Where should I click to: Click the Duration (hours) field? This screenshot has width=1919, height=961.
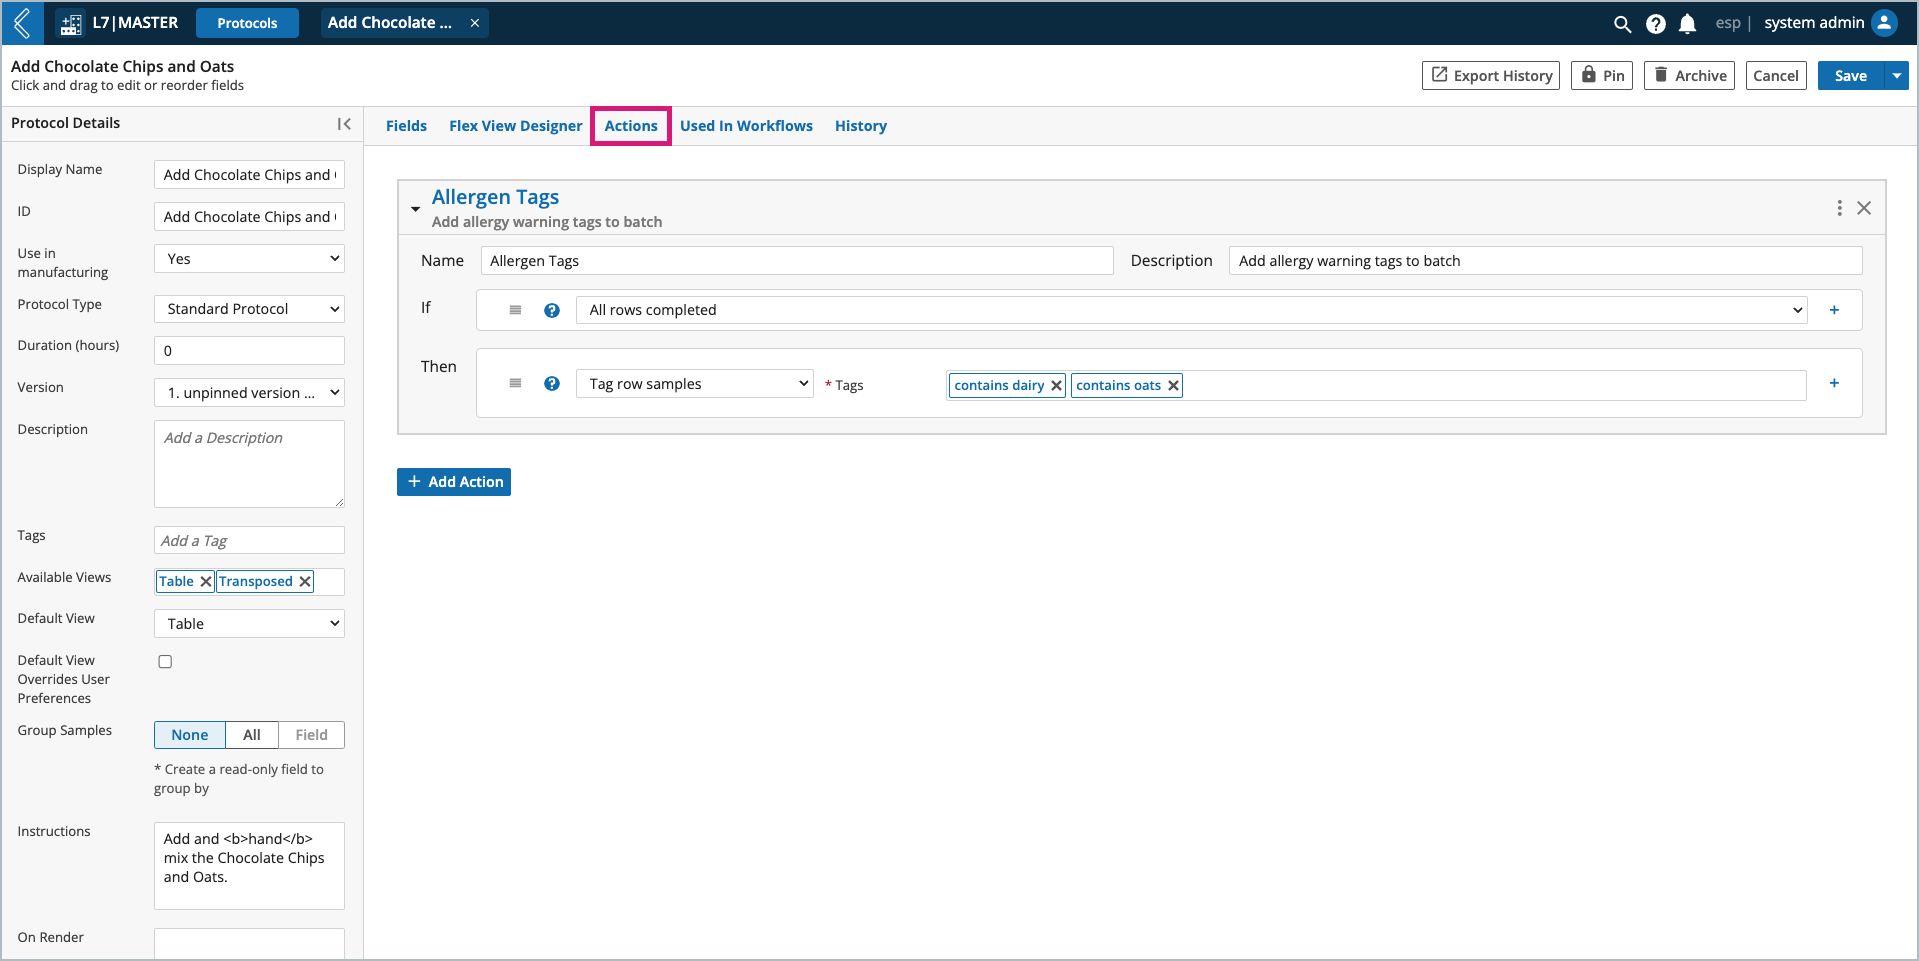click(x=249, y=351)
